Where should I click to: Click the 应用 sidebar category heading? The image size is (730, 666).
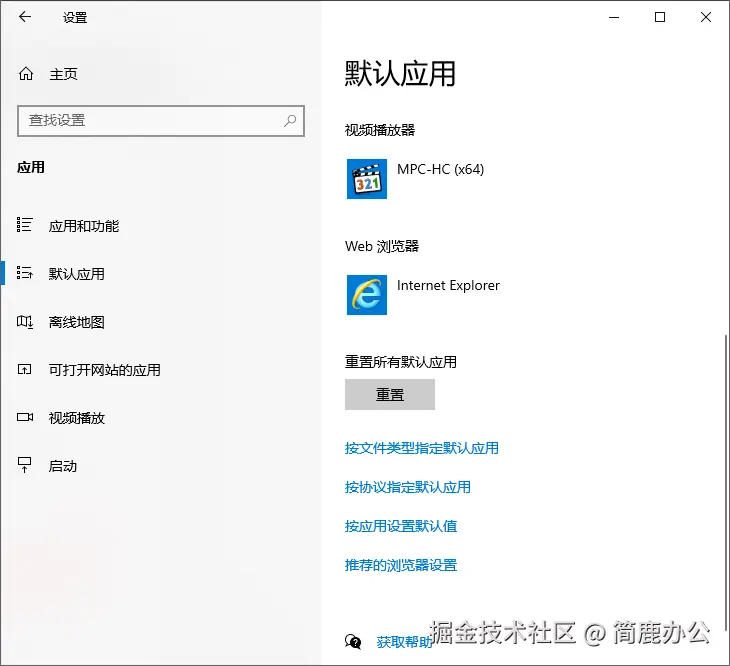31,167
